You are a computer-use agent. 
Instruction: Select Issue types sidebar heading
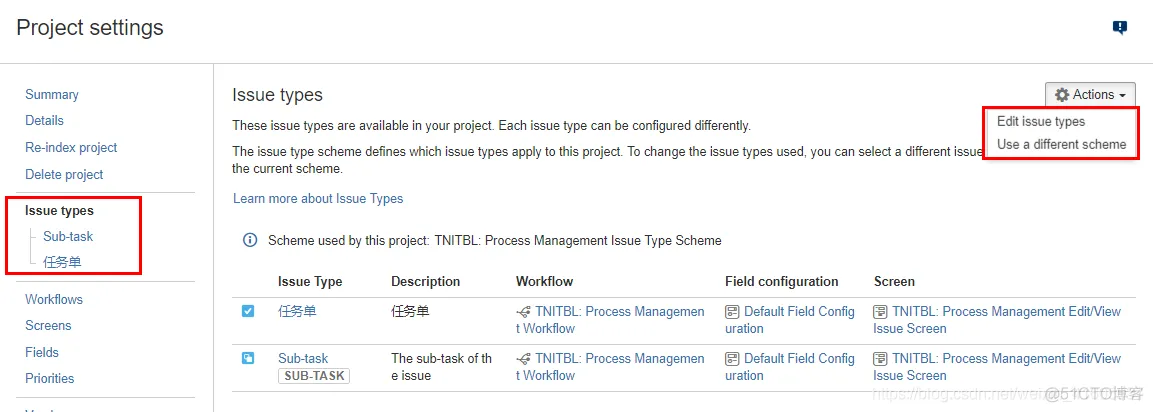point(60,210)
